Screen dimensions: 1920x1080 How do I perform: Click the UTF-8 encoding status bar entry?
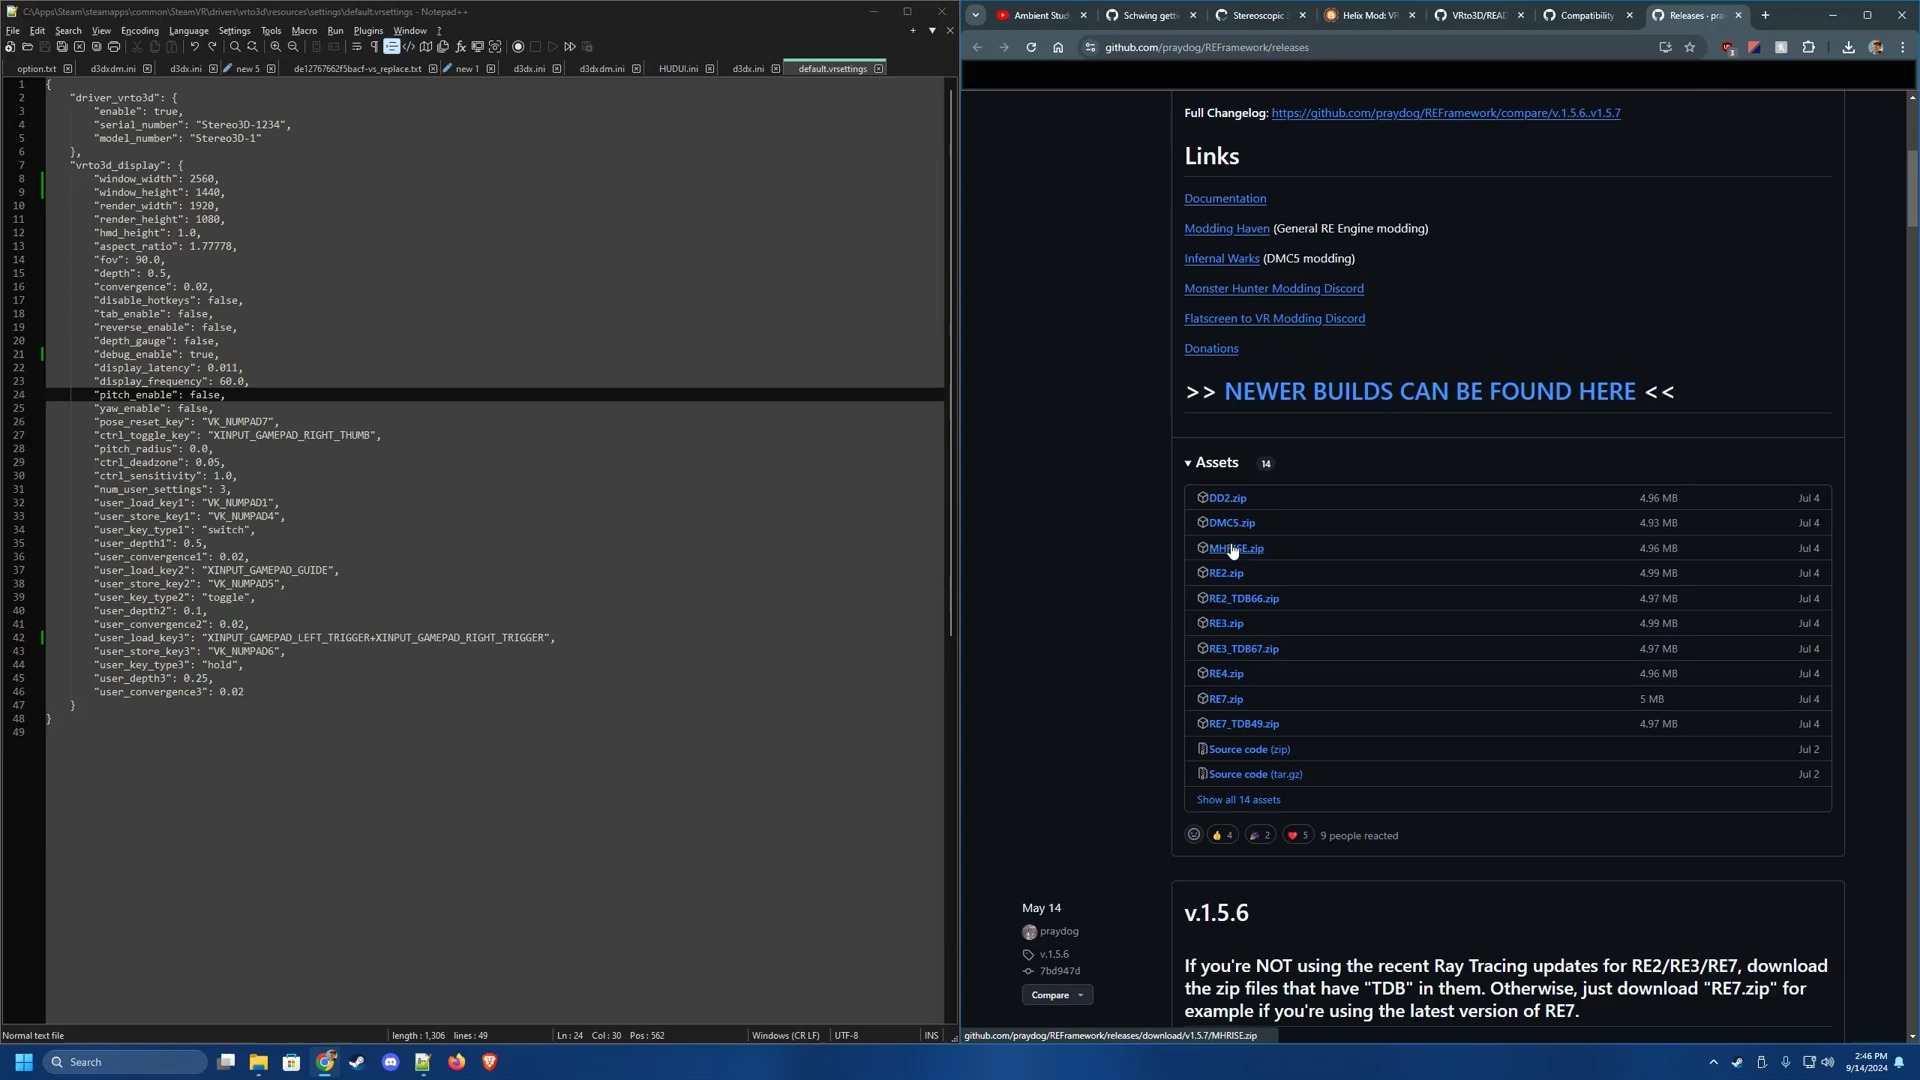point(846,1036)
